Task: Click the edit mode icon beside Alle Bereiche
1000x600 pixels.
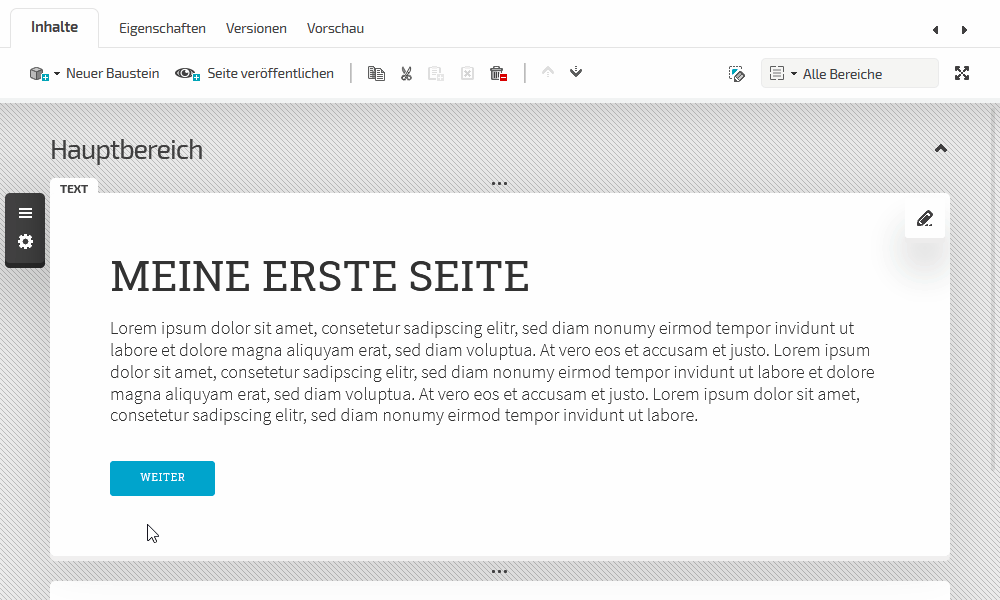Action: coord(737,73)
